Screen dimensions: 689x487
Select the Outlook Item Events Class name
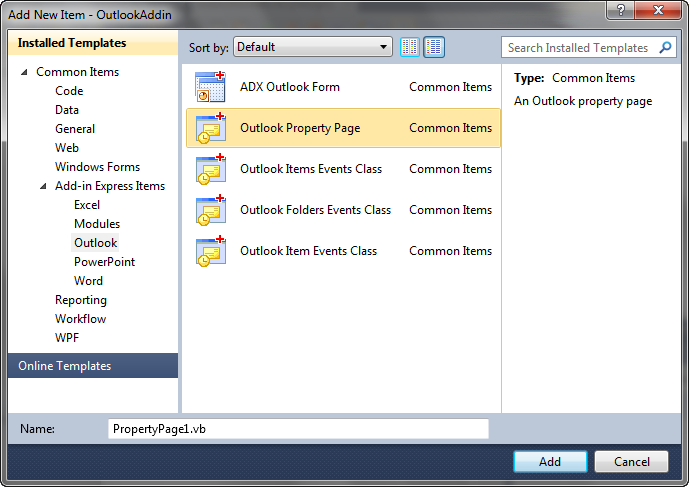pos(308,251)
